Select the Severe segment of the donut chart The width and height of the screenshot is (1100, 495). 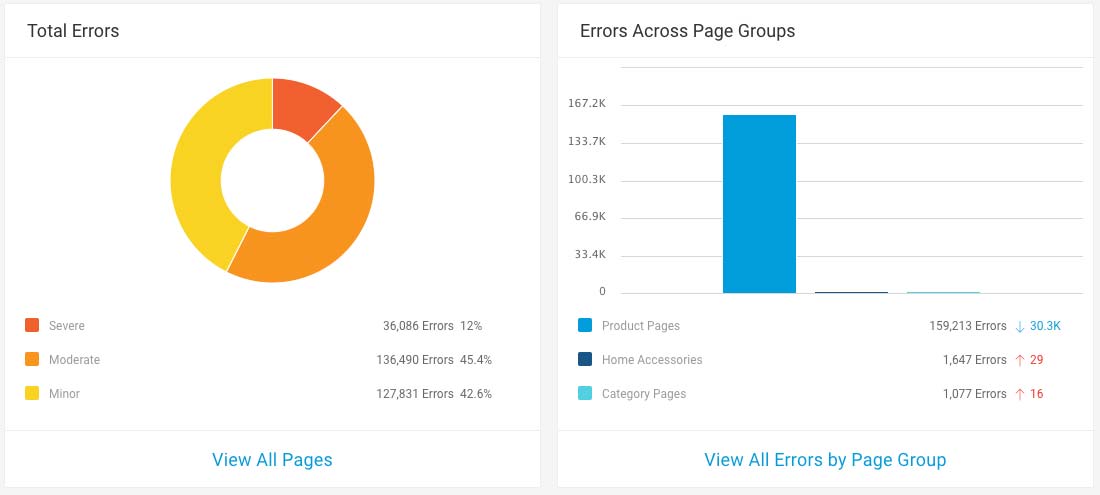304,105
